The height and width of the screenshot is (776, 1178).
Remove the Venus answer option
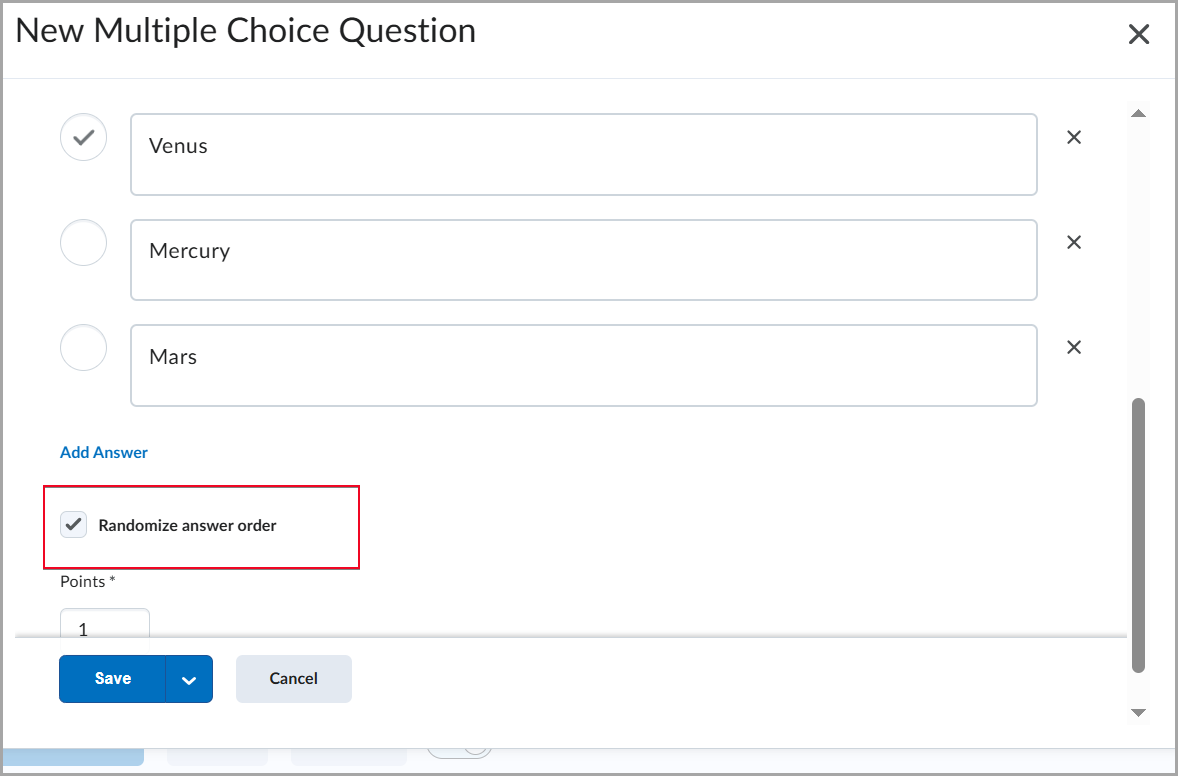(1073, 137)
